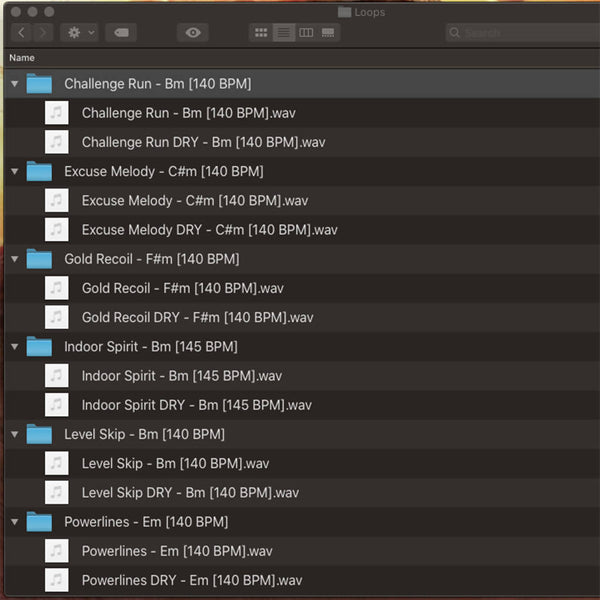Image resolution: width=600 pixels, height=600 pixels.
Task: Open the Action gear menu
Action: (x=78, y=32)
